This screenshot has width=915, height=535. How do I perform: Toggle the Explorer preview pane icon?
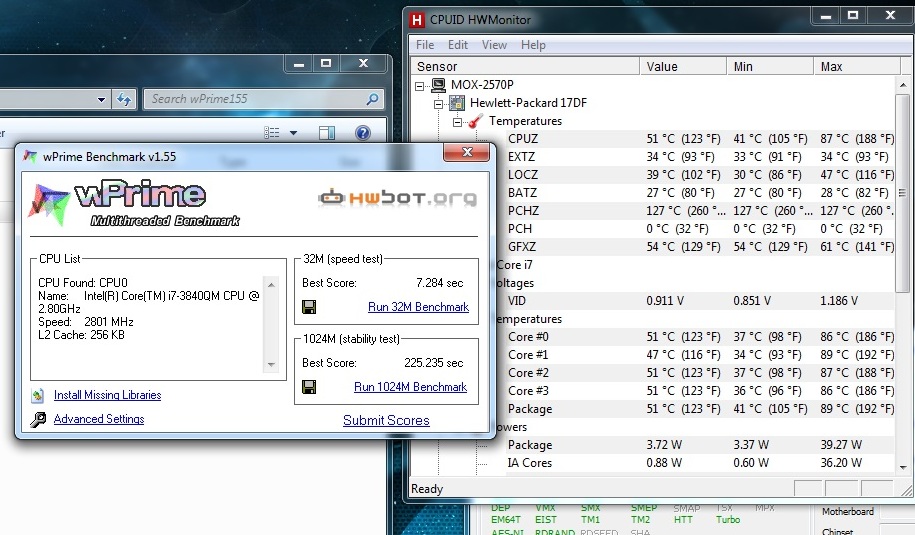tap(327, 133)
